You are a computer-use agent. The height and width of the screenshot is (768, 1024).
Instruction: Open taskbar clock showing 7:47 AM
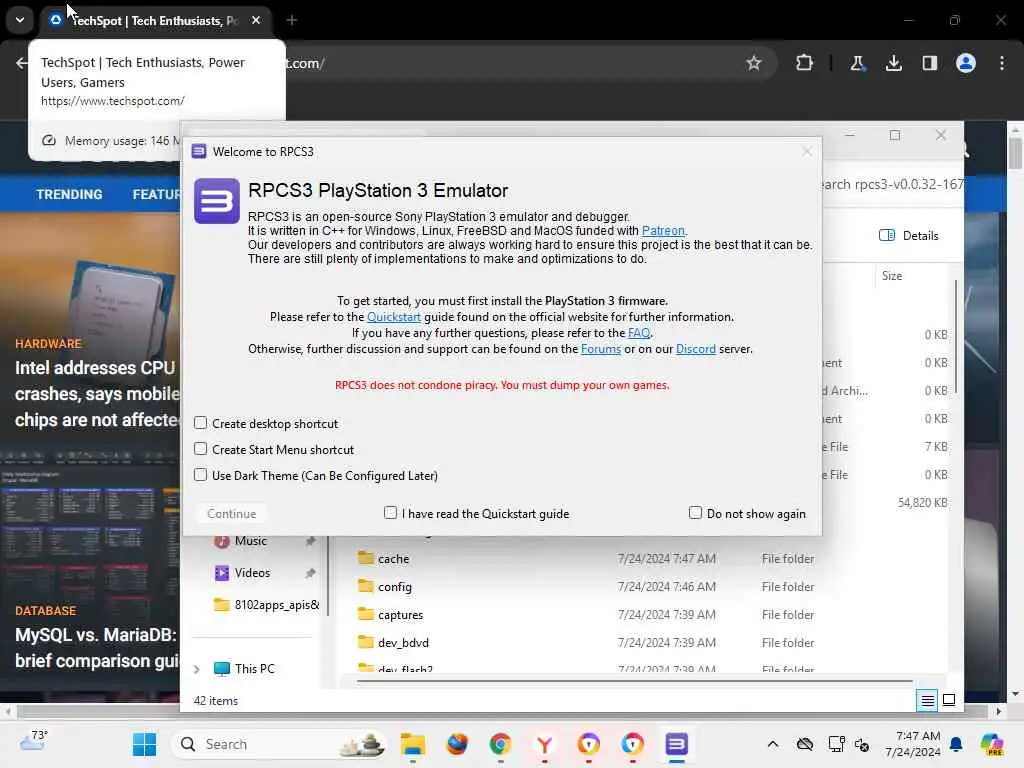click(913, 744)
